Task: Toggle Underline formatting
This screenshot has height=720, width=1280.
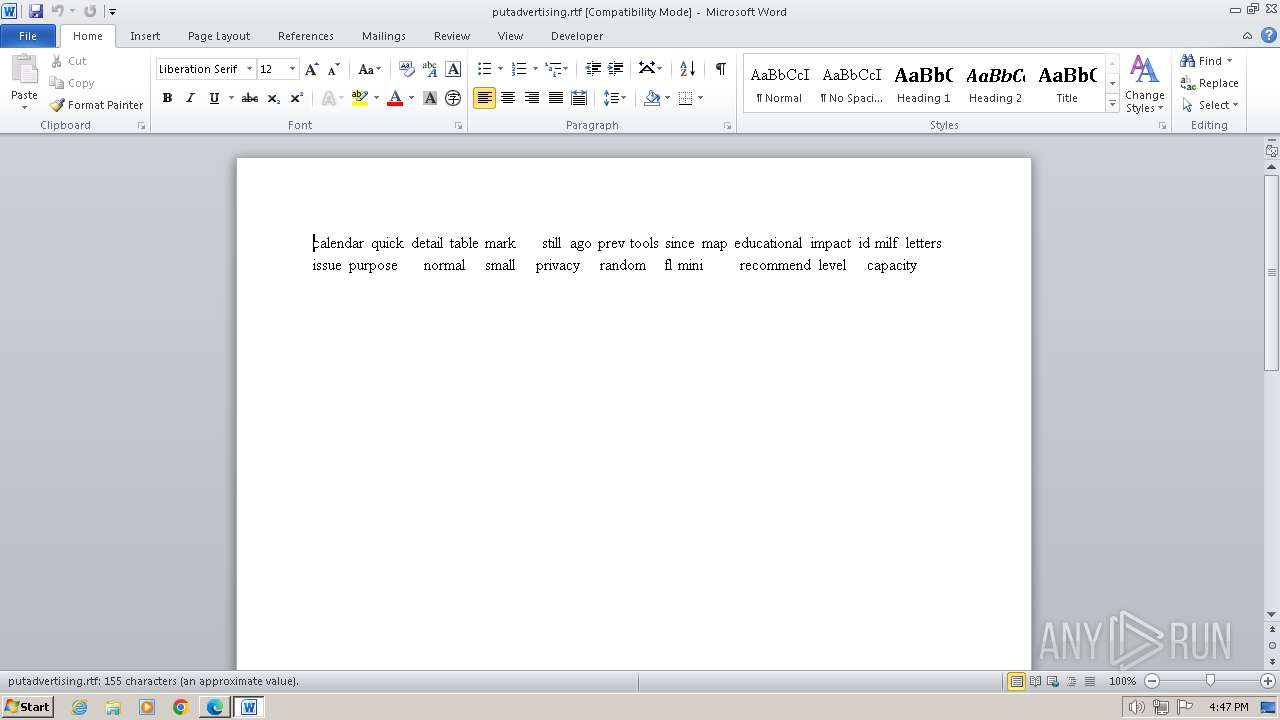Action: (213, 98)
